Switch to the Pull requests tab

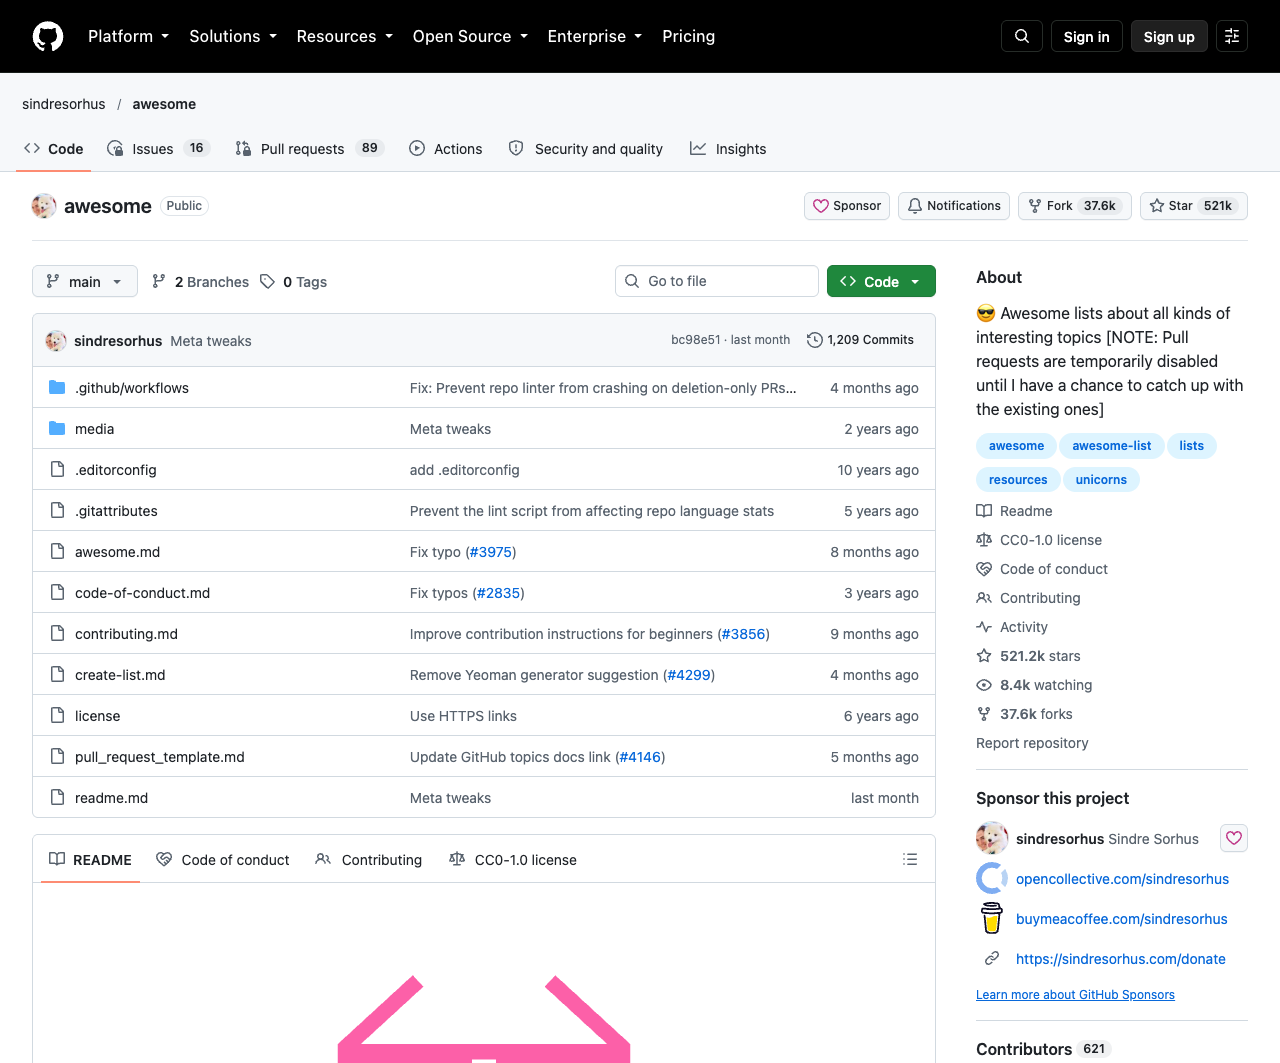click(x=309, y=149)
